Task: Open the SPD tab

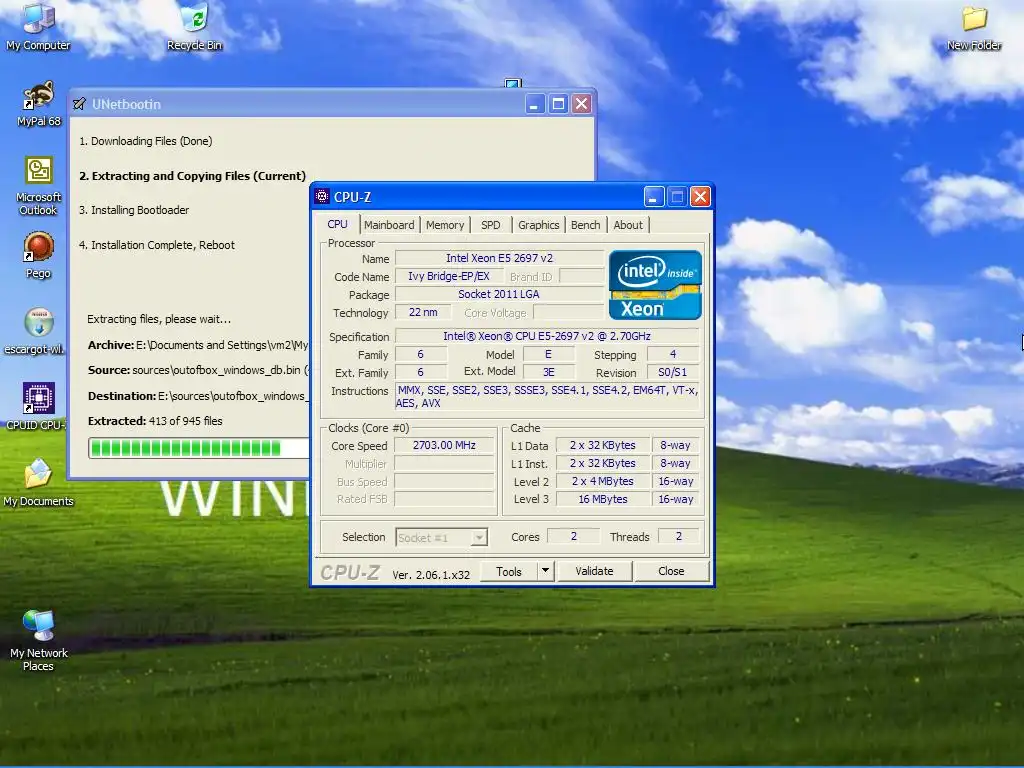Action: tap(490, 225)
